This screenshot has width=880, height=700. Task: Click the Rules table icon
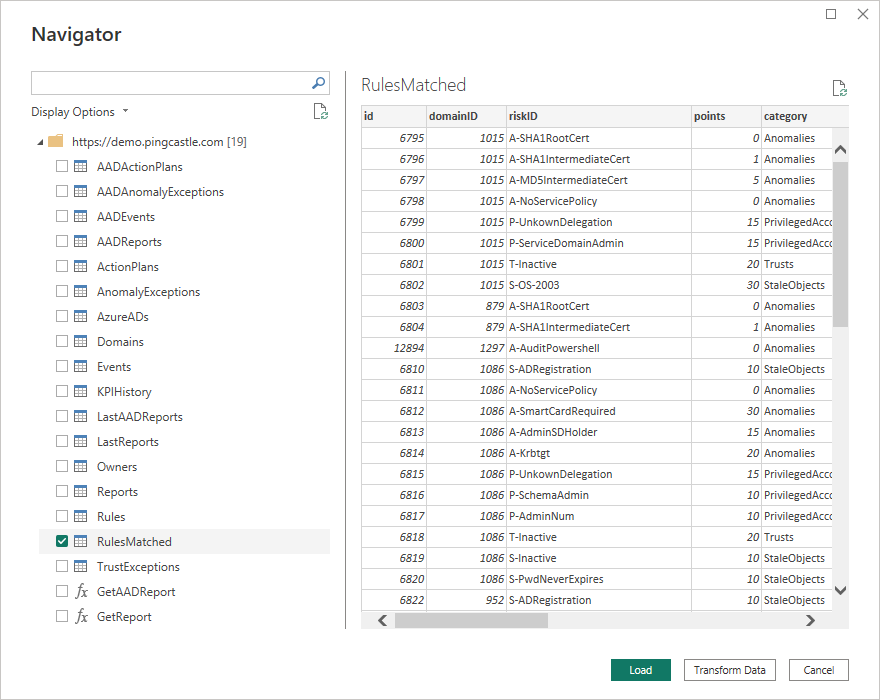[81, 516]
